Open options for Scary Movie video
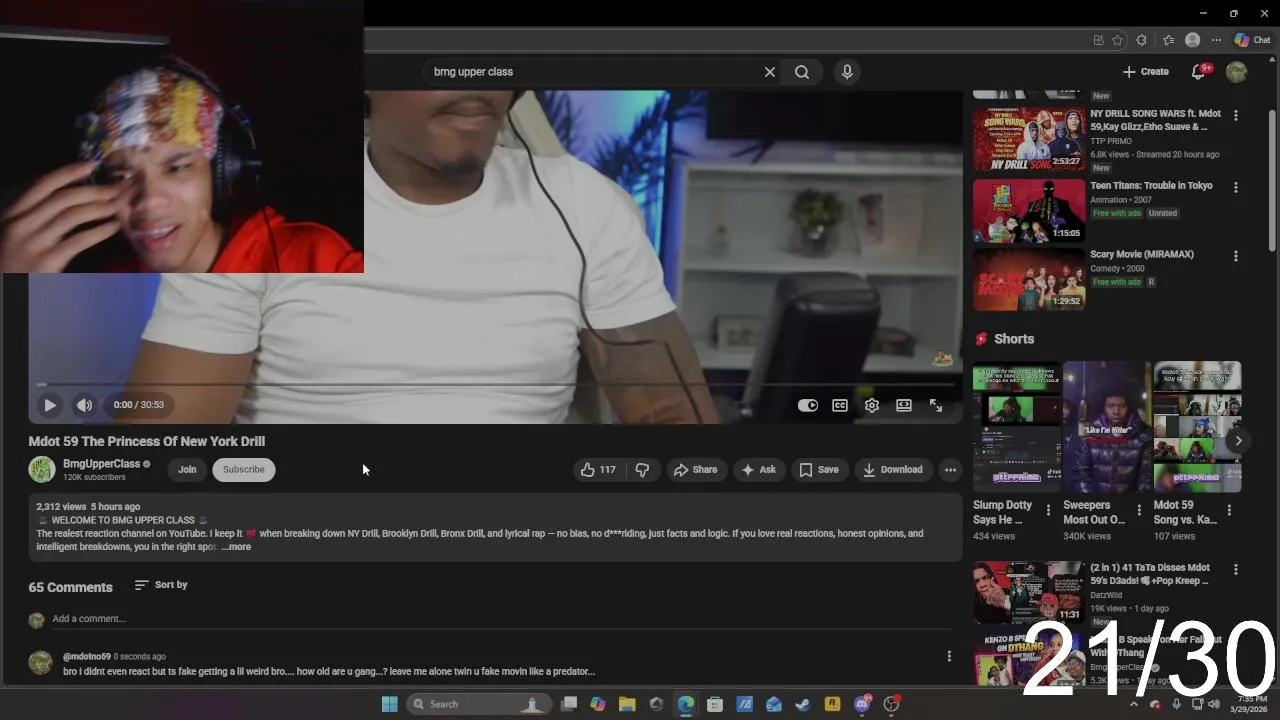The width and height of the screenshot is (1280, 720). (x=1236, y=256)
